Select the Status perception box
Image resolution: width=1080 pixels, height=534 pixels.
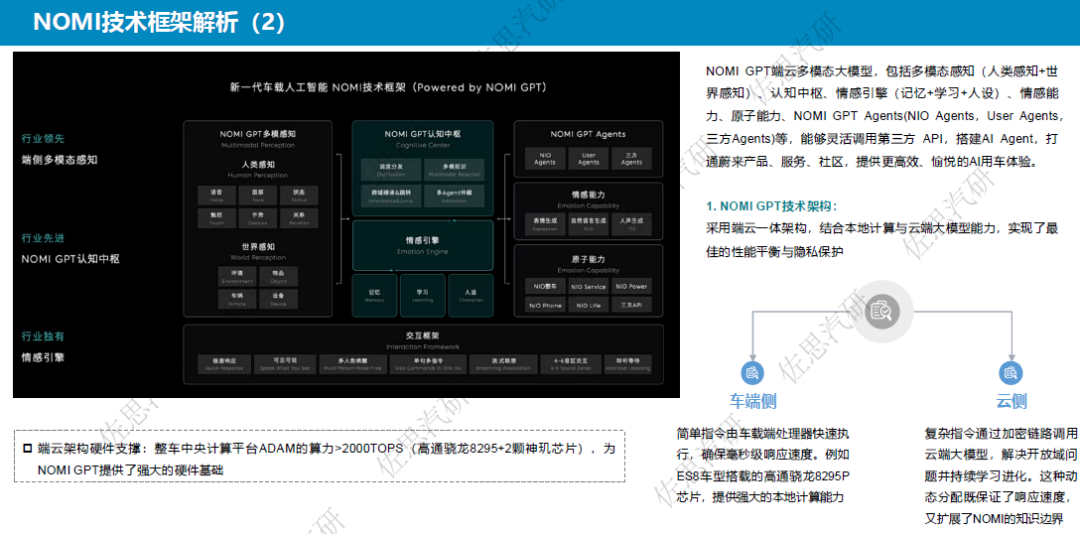coord(299,195)
